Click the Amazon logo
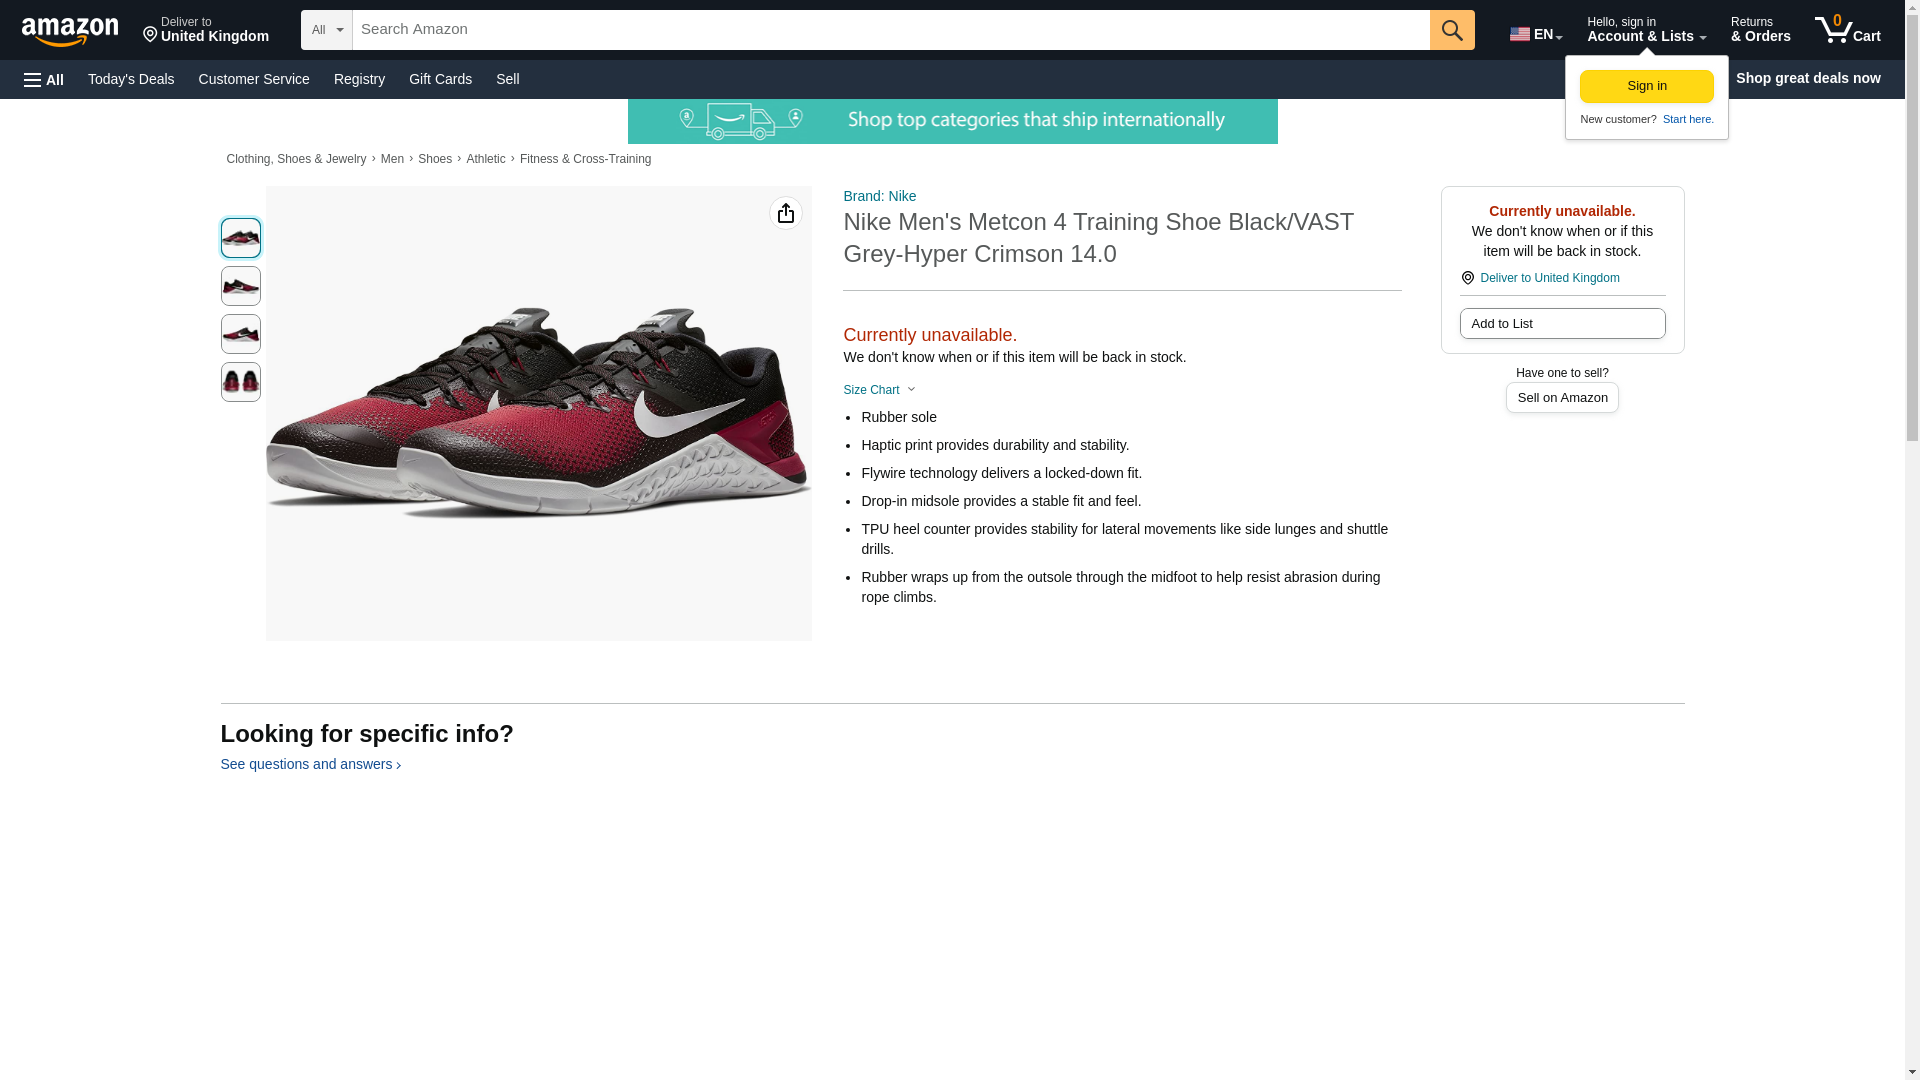The image size is (1920, 1080). (x=70, y=31)
